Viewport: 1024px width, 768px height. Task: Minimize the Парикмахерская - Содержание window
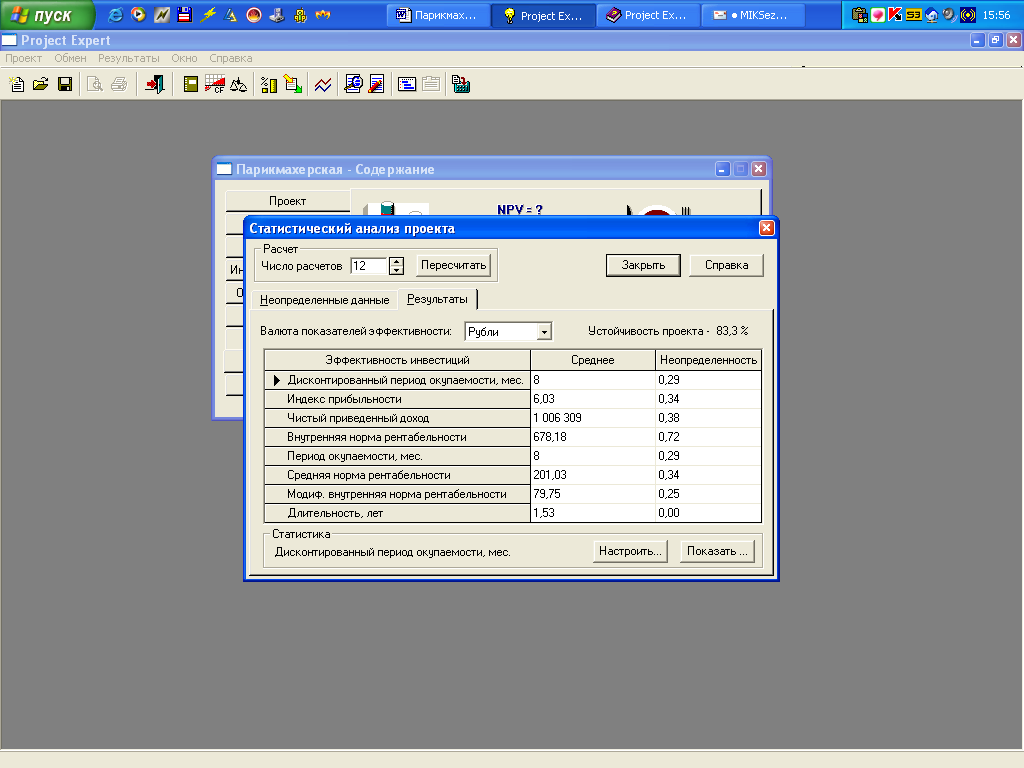pyautogui.click(x=722, y=169)
